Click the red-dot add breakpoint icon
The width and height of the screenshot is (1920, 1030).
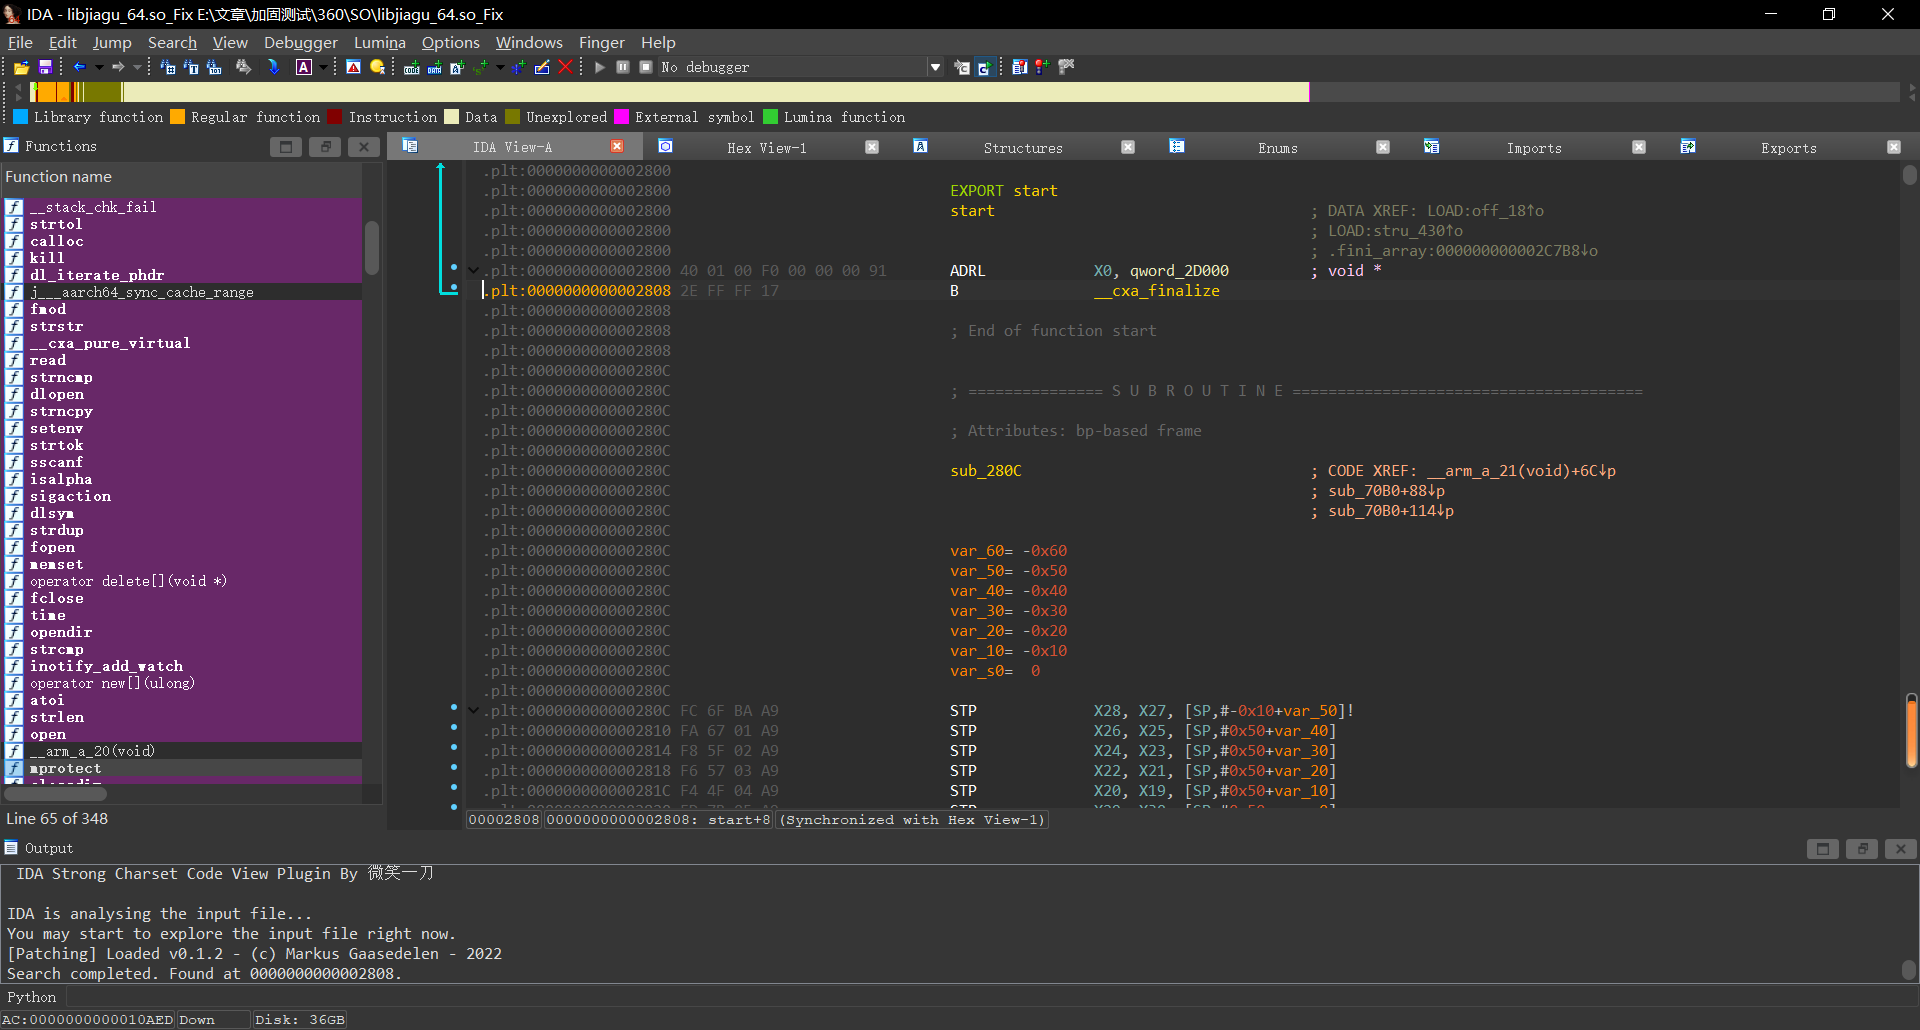[1042, 67]
